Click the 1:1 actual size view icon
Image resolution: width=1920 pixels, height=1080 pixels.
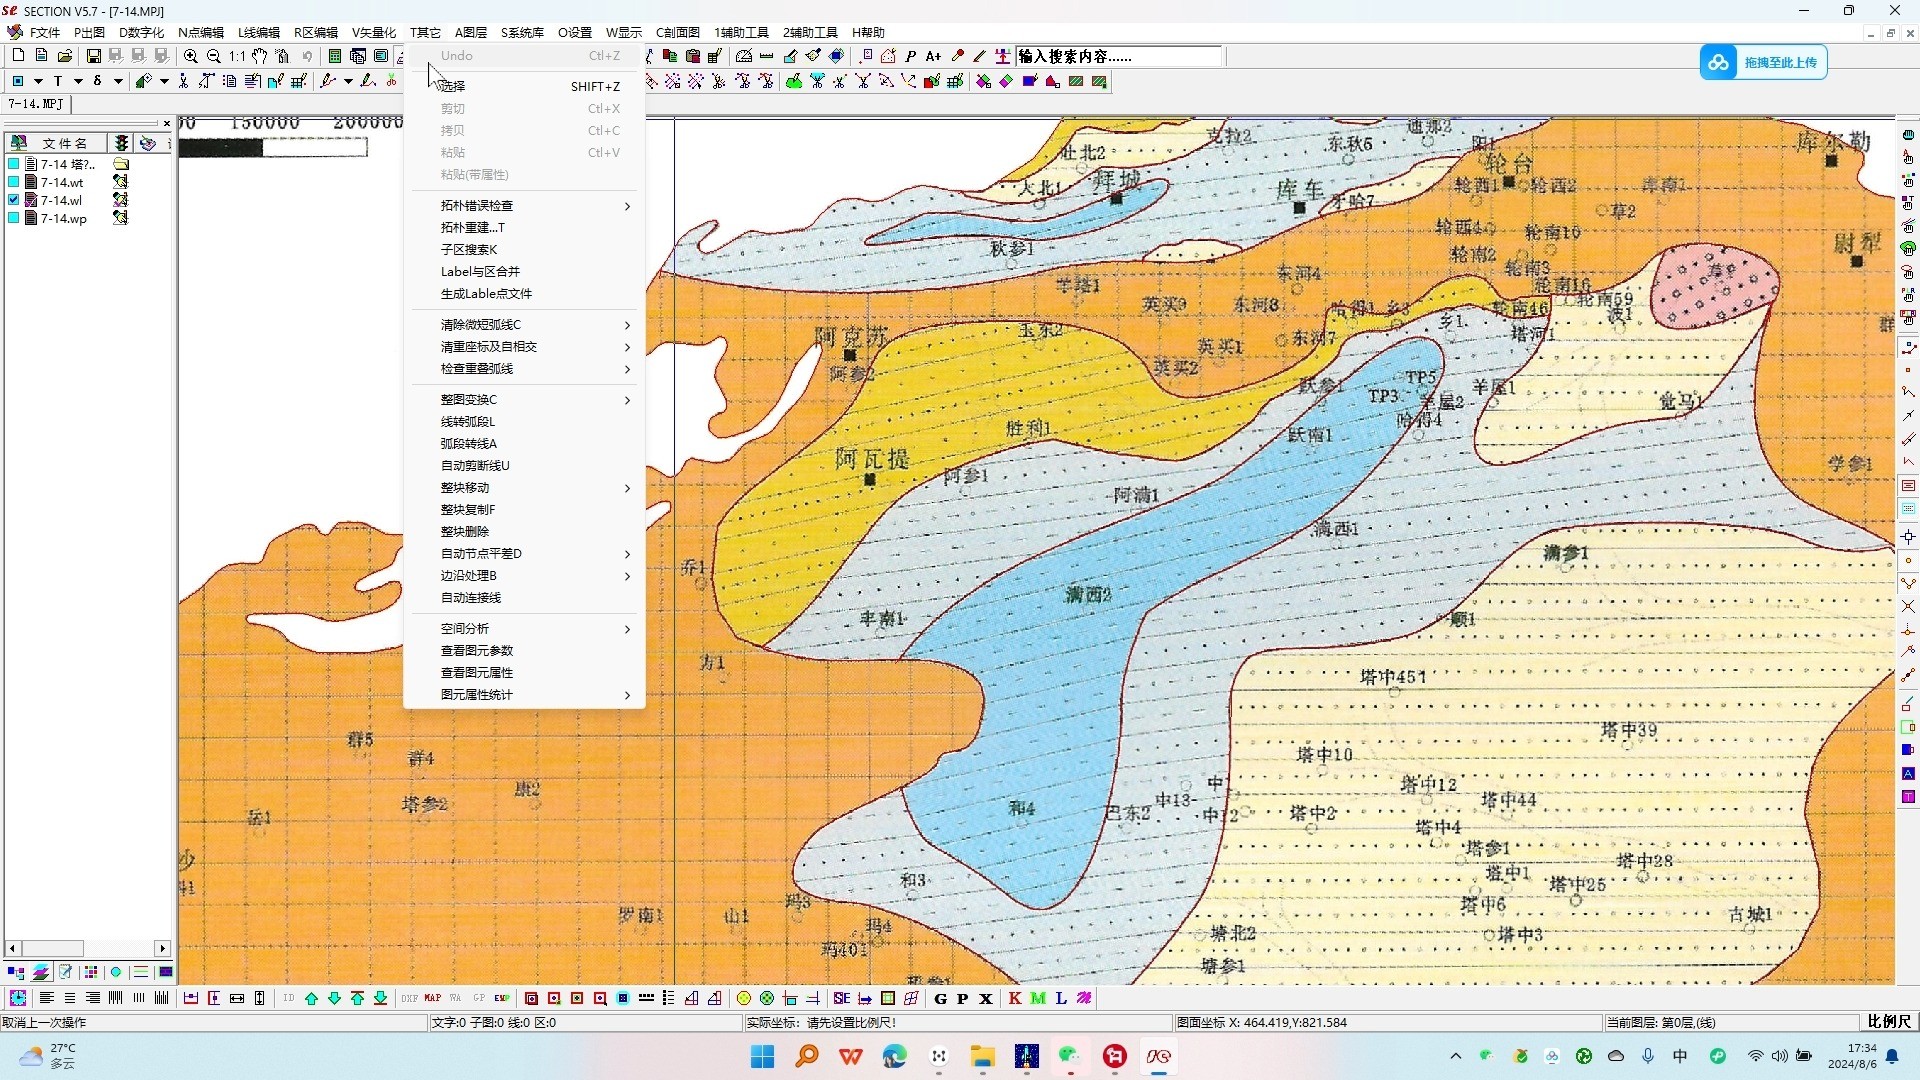[x=237, y=56]
